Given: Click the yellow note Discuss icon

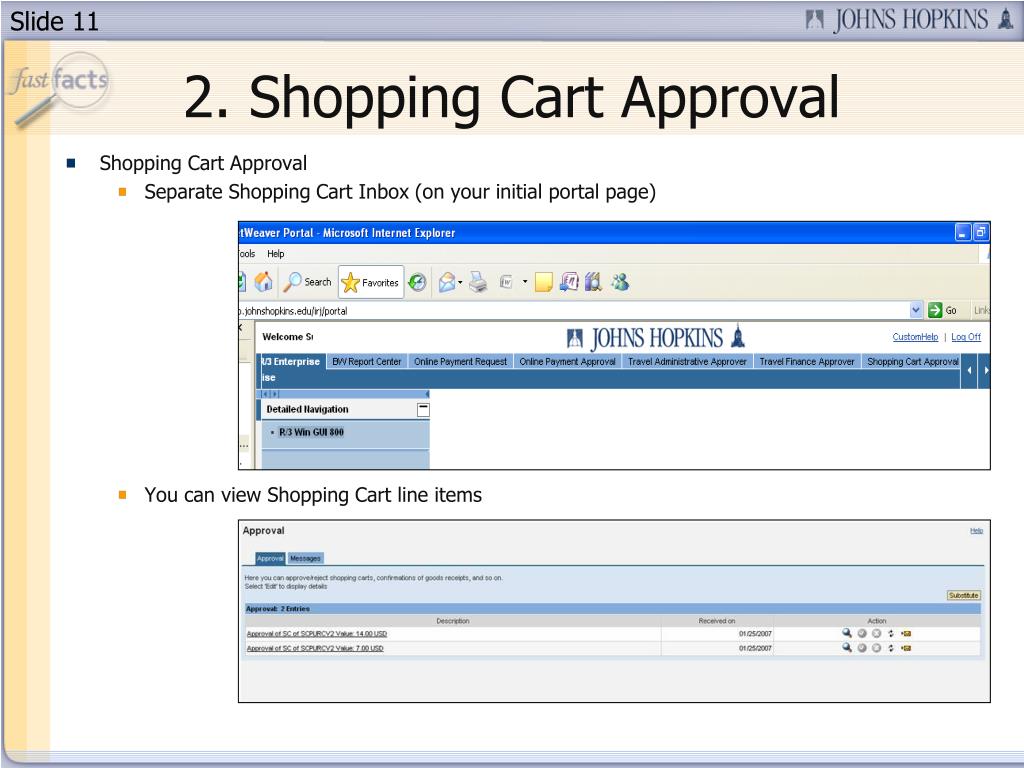Looking at the screenshot, I should pos(543,282).
